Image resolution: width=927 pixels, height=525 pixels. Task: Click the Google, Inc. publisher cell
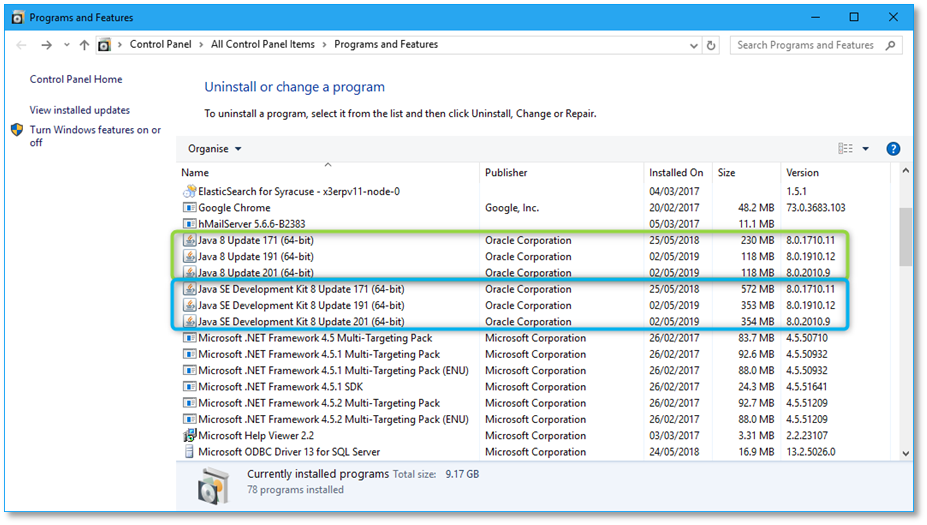tap(512, 208)
